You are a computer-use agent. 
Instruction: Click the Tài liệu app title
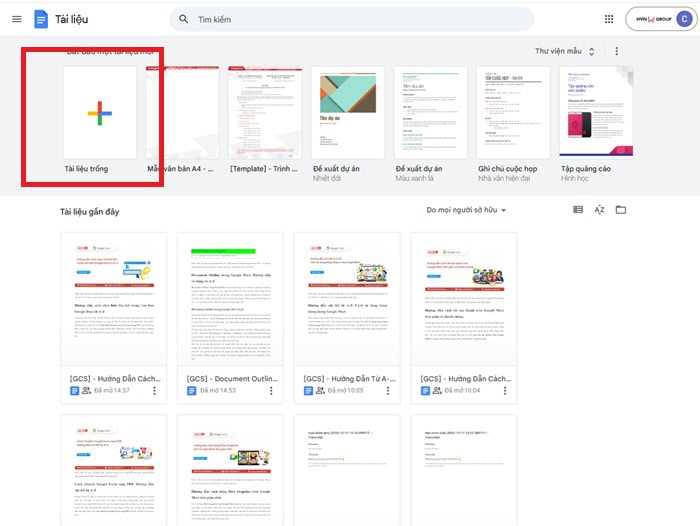tap(71, 19)
